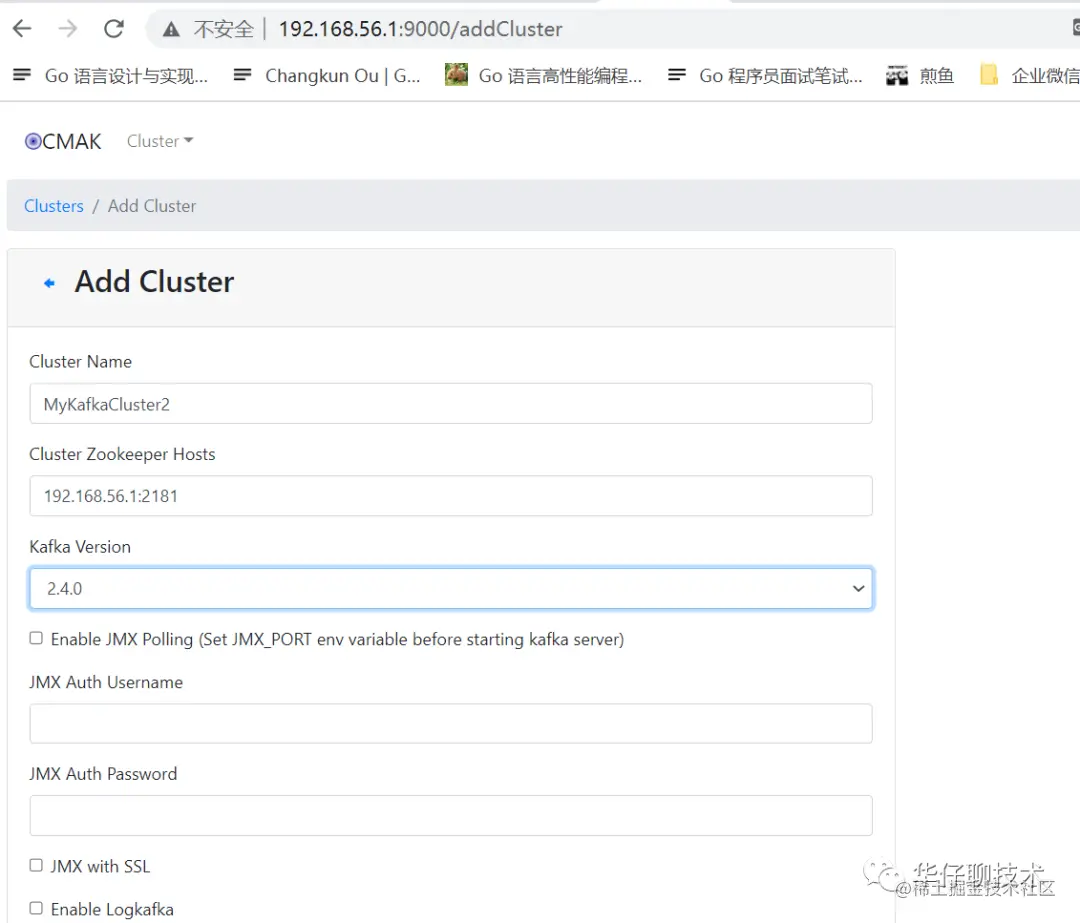Click the JMX Auth Password field

point(451,816)
